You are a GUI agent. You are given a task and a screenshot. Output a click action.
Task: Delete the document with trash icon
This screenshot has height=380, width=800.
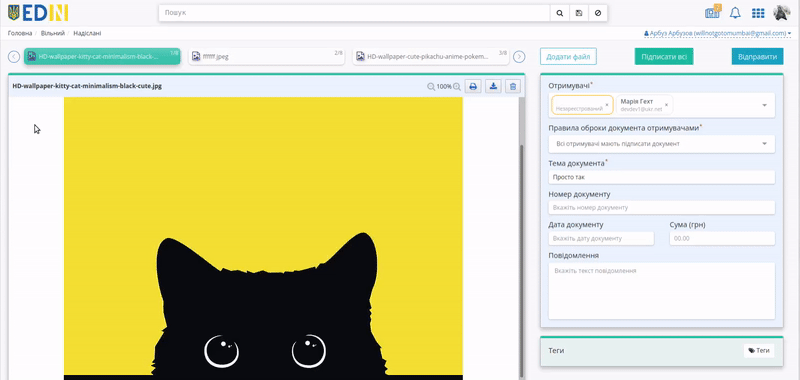click(x=513, y=87)
